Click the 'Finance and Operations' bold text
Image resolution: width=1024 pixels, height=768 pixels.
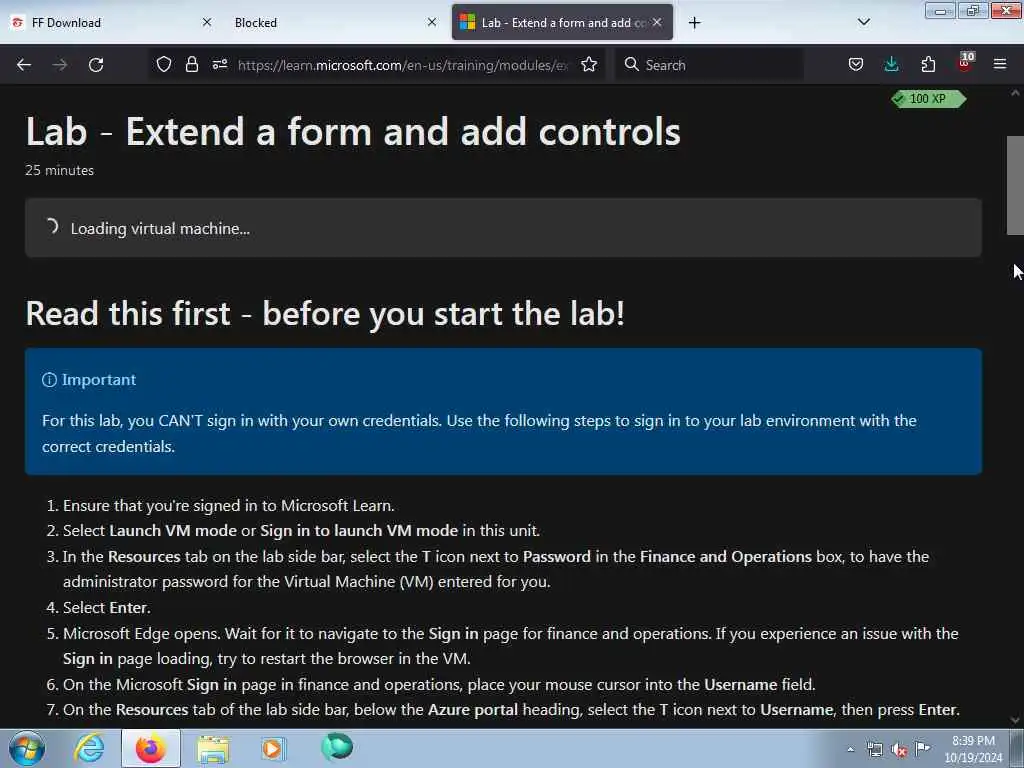[x=726, y=557]
